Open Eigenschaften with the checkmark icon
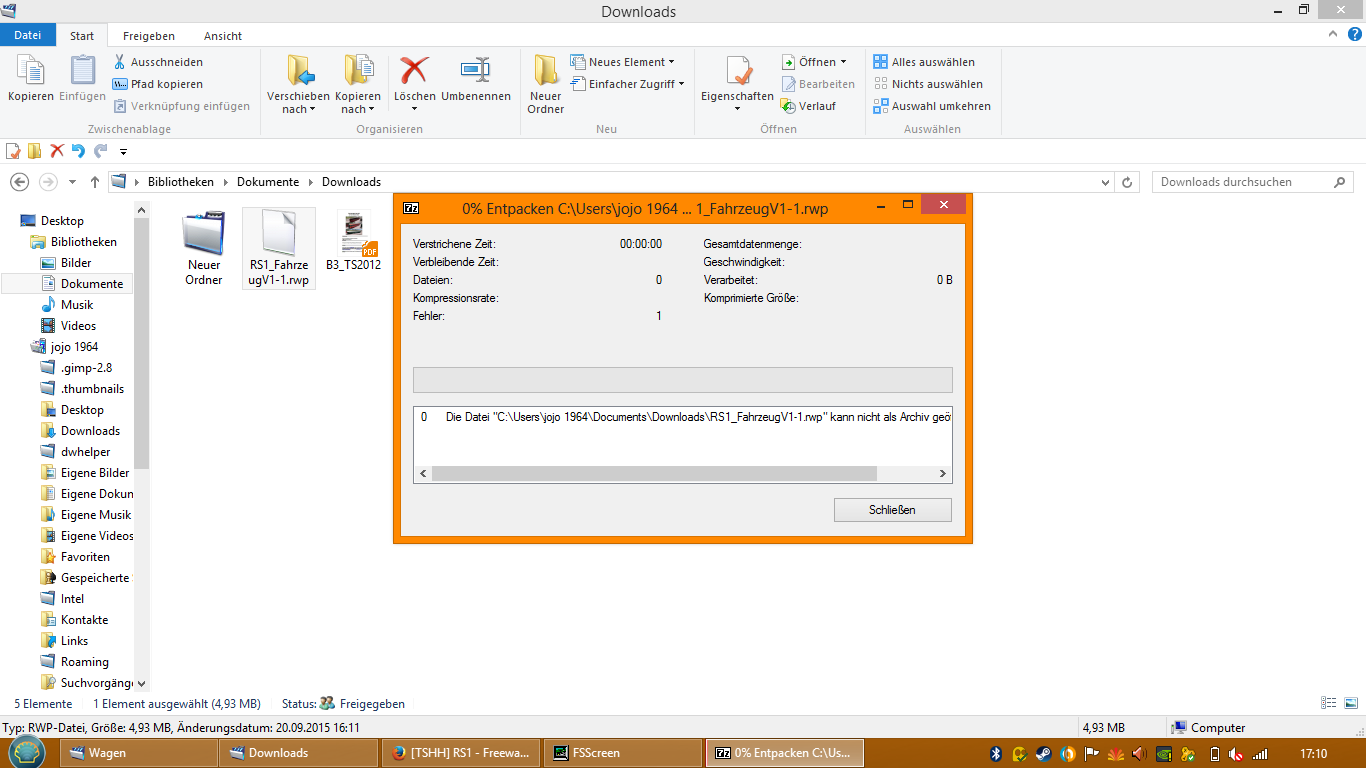The image size is (1366, 768). click(x=738, y=71)
